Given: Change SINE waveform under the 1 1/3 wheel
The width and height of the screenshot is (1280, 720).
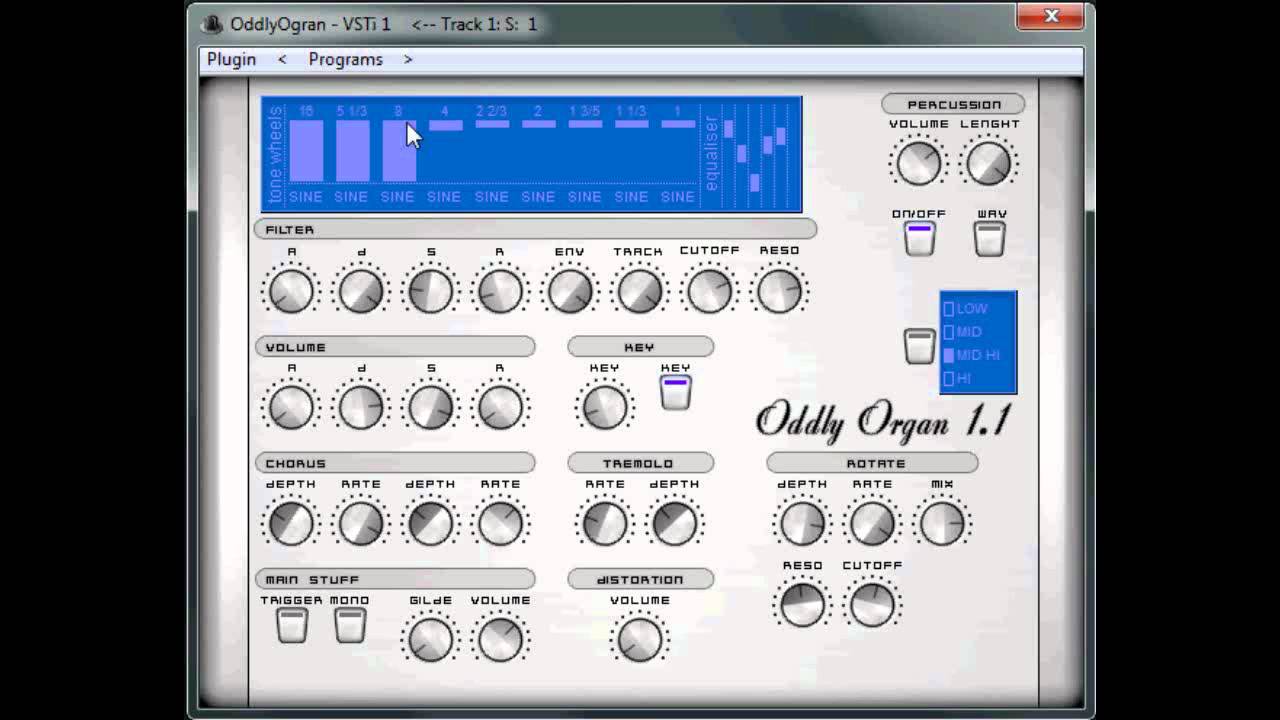Looking at the screenshot, I should [x=631, y=197].
